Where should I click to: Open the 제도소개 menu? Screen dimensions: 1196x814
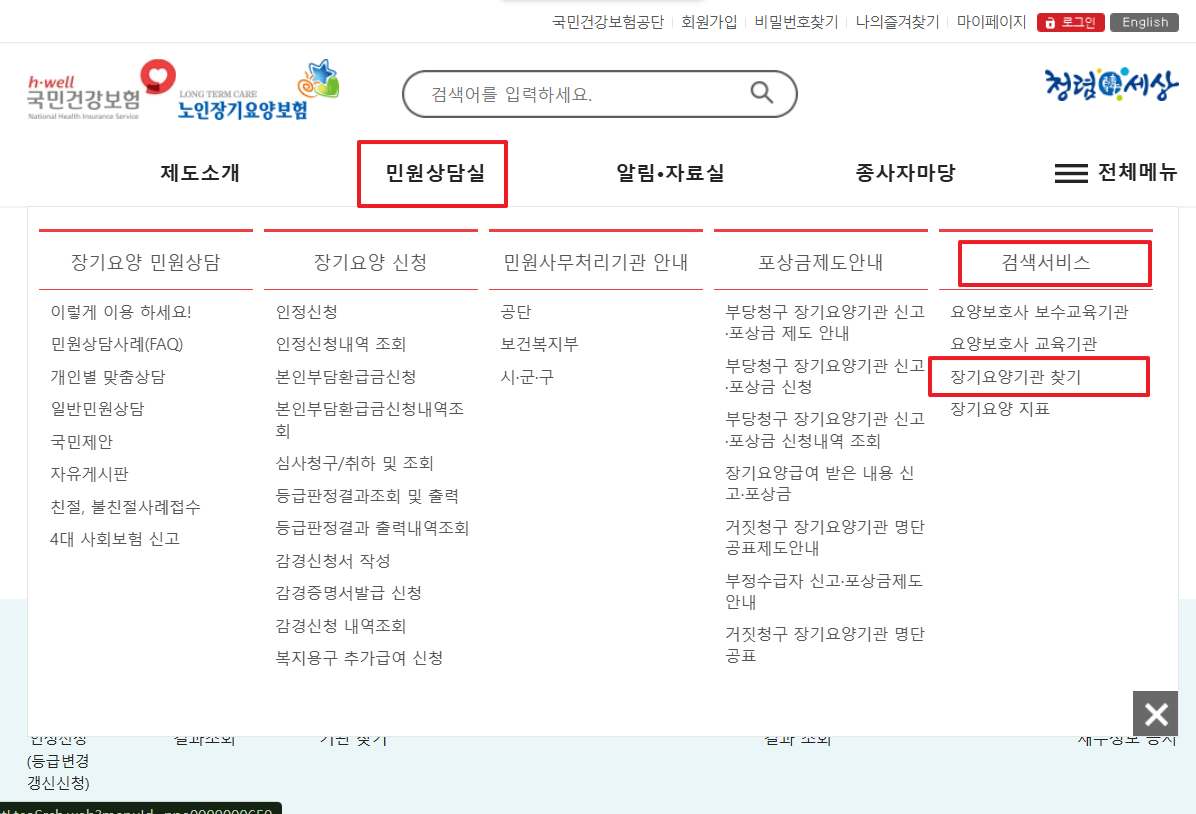[x=198, y=172]
